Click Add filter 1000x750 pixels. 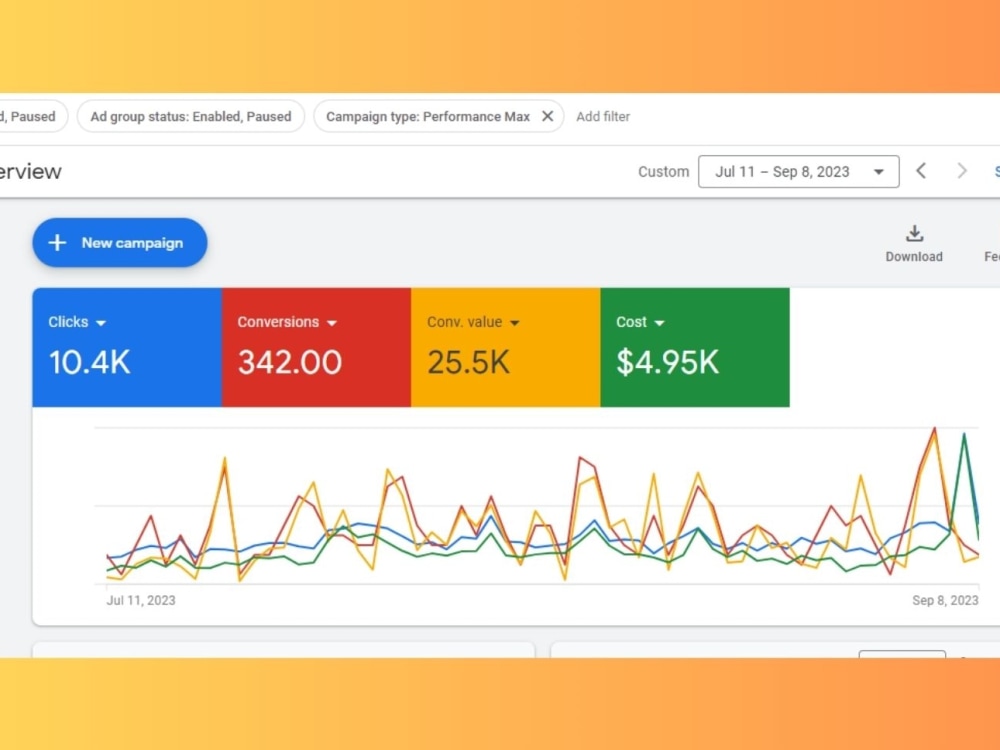point(603,117)
